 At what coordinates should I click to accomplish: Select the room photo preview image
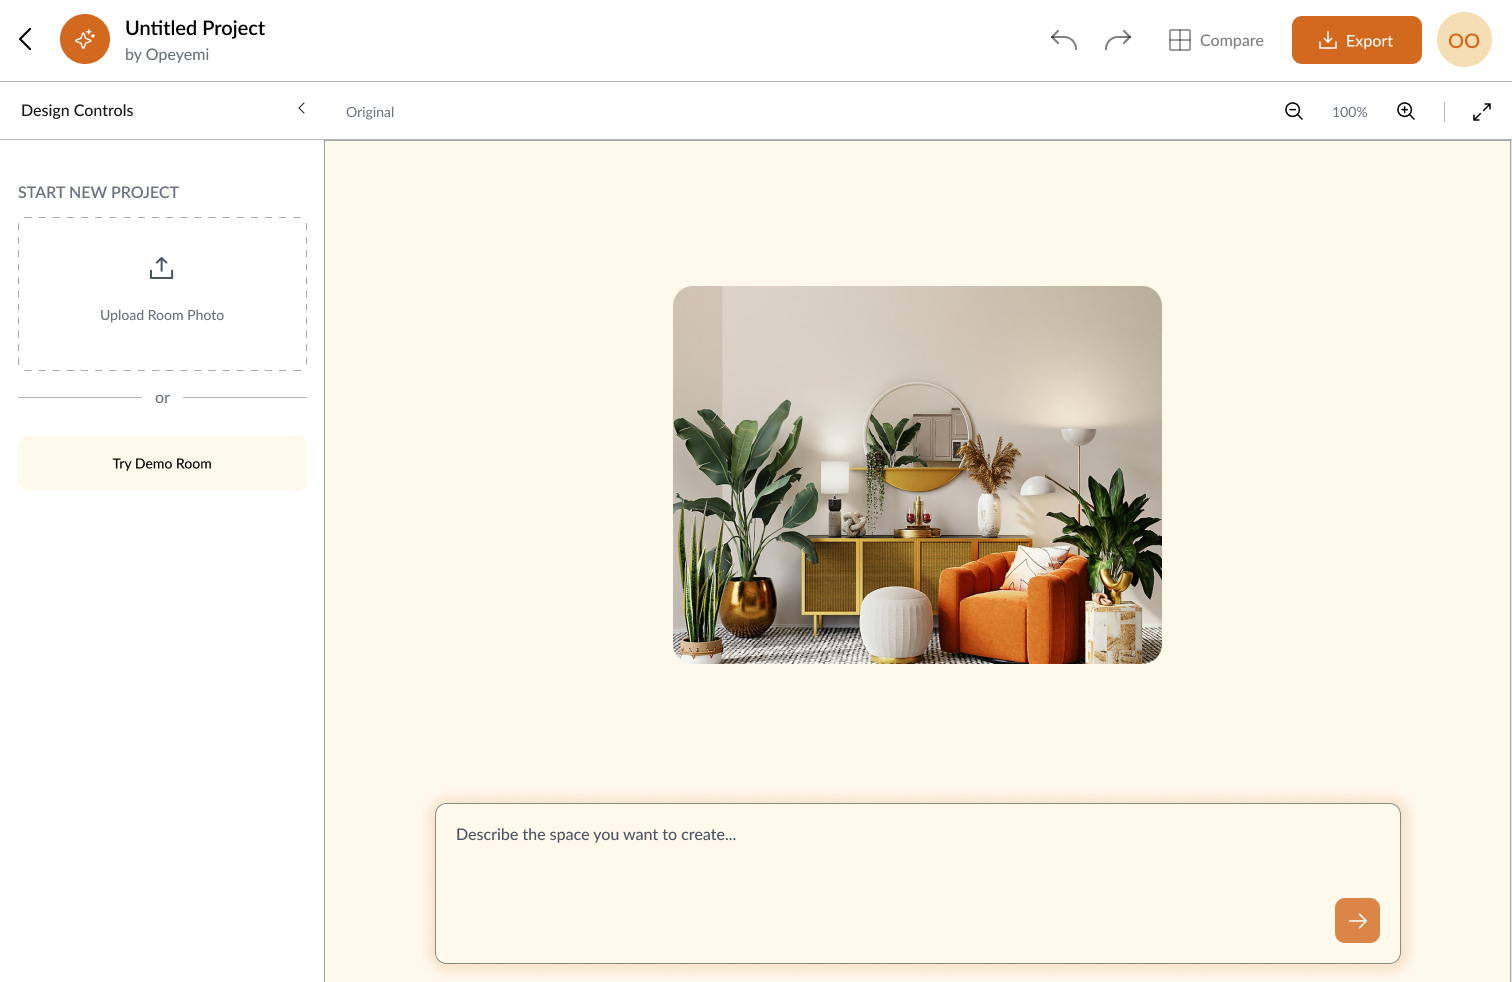(917, 475)
